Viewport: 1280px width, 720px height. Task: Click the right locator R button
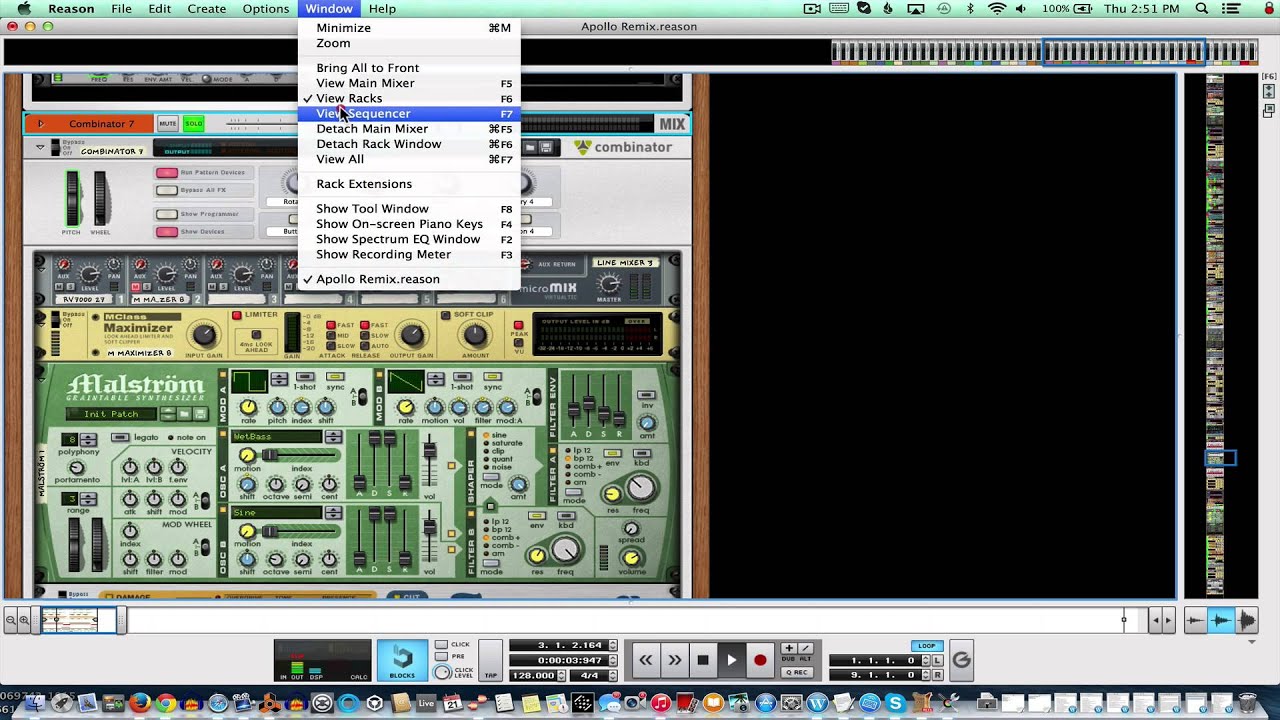click(x=937, y=675)
